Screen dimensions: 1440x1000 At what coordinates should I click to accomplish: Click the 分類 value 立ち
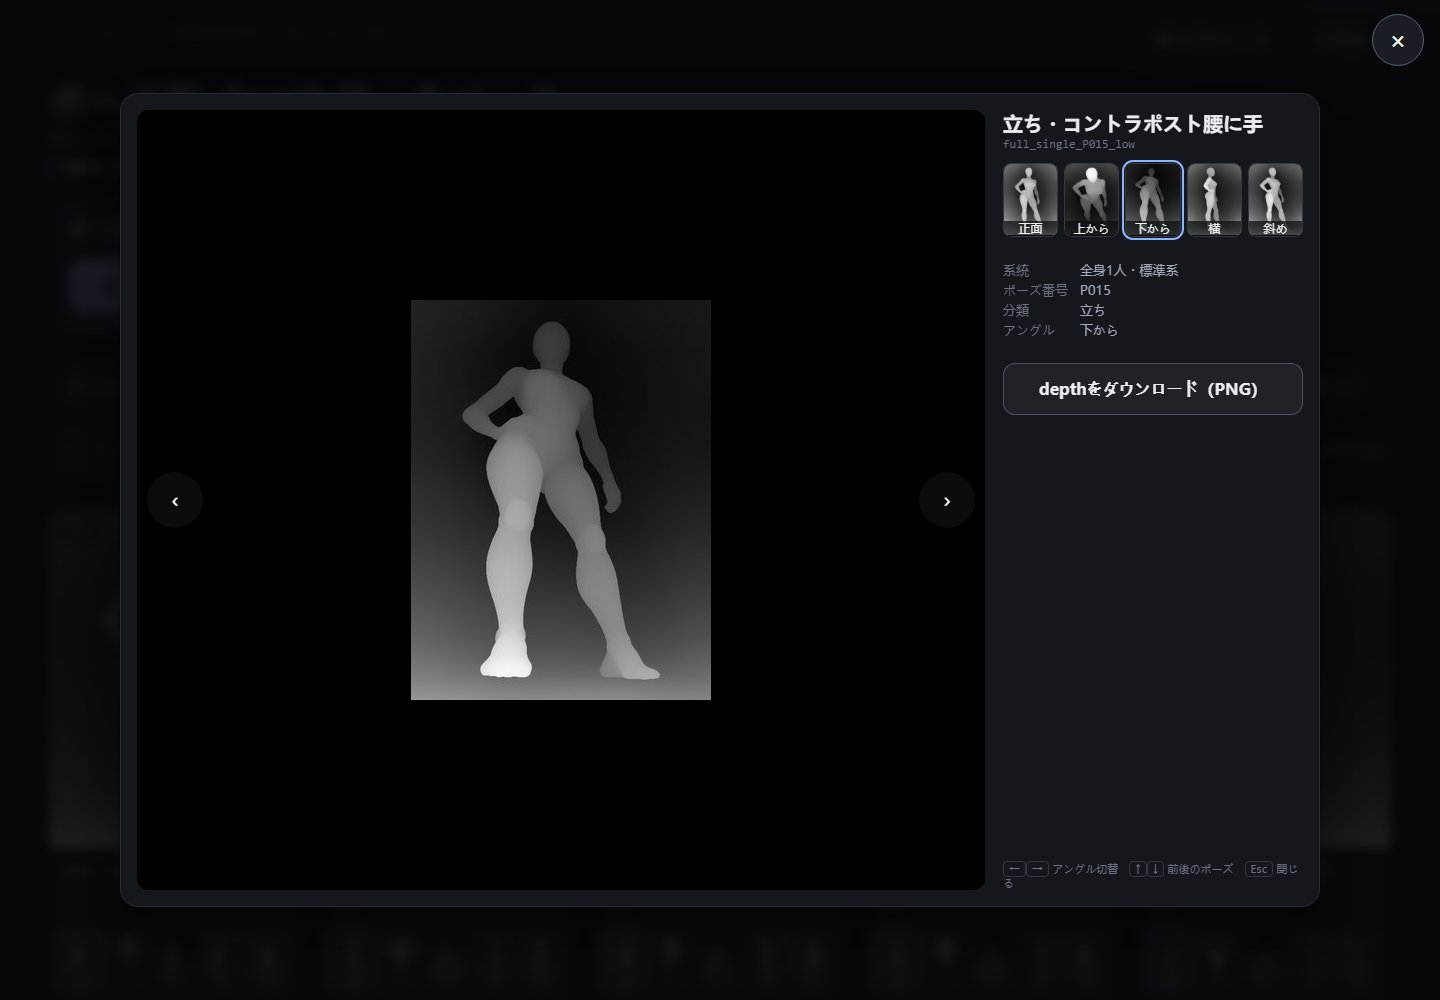click(x=1092, y=310)
